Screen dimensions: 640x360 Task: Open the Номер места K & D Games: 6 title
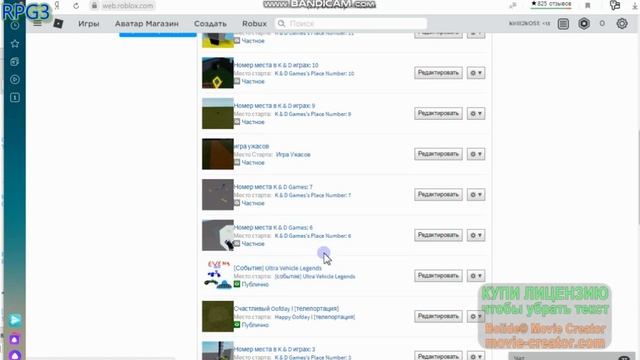point(273,227)
